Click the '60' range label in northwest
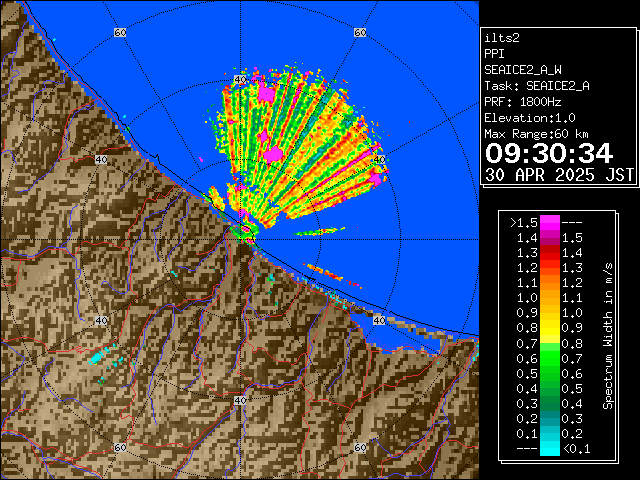 click(x=120, y=32)
